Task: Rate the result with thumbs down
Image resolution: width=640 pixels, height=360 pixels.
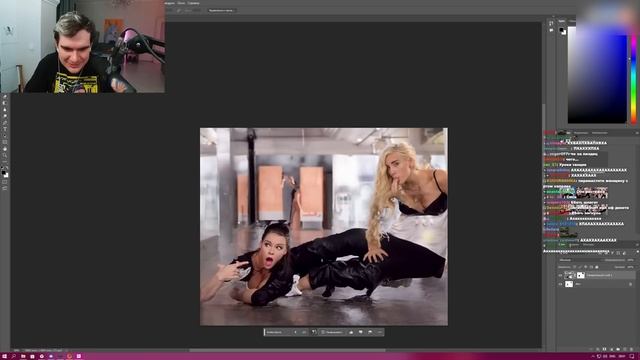Action: click(x=360, y=332)
